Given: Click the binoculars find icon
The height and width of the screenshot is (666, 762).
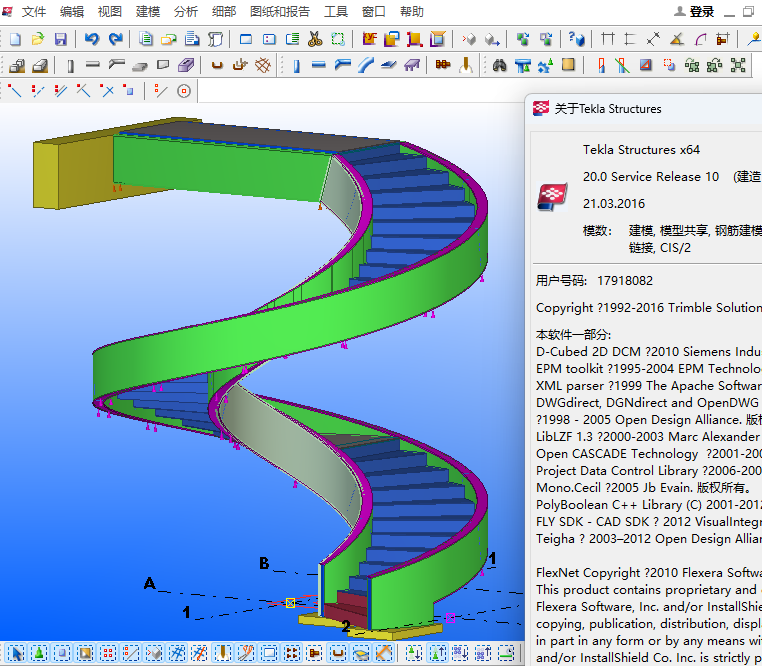Looking at the screenshot, I should (x=499, y=65).
